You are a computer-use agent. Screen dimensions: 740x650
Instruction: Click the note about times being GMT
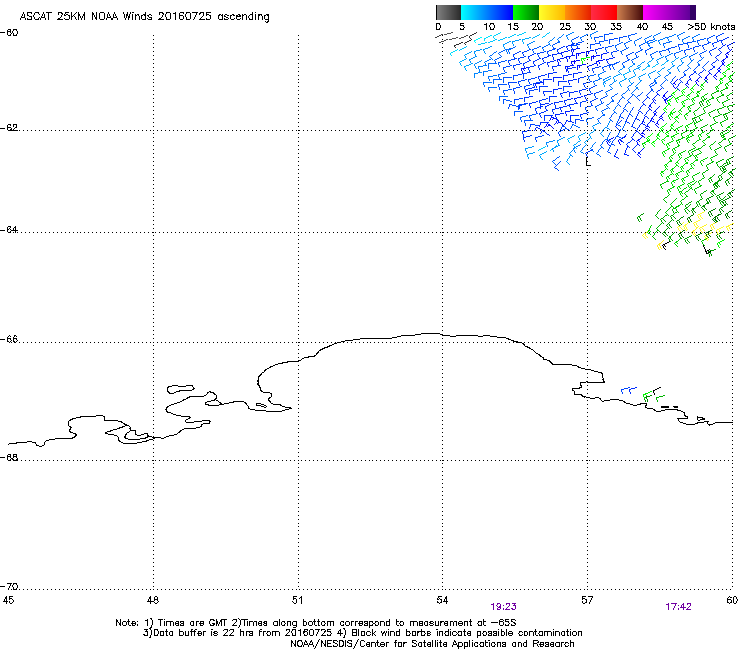coord(316,623)
